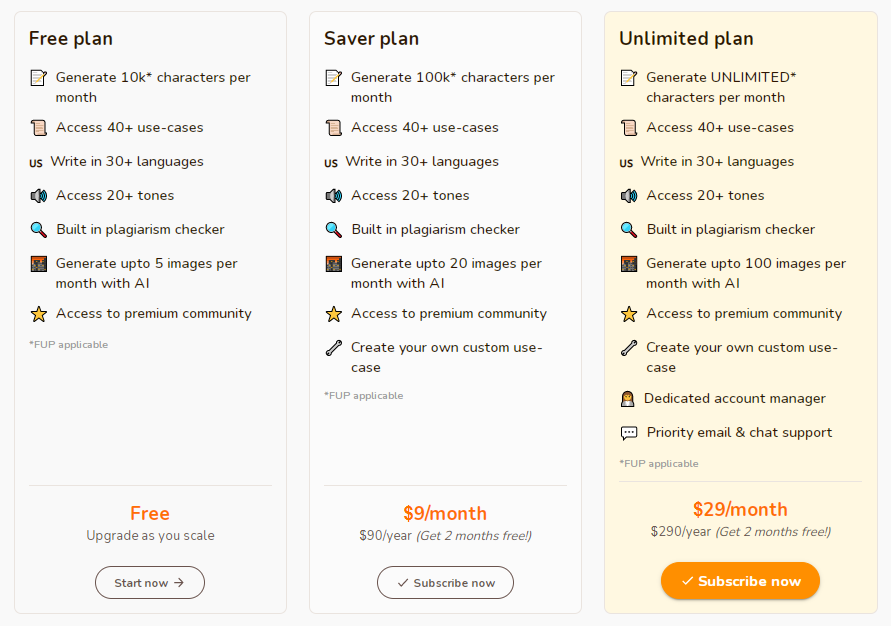Click the orange Free price label
Viewport: 891px width, 626px height.
tap(150, 514)
